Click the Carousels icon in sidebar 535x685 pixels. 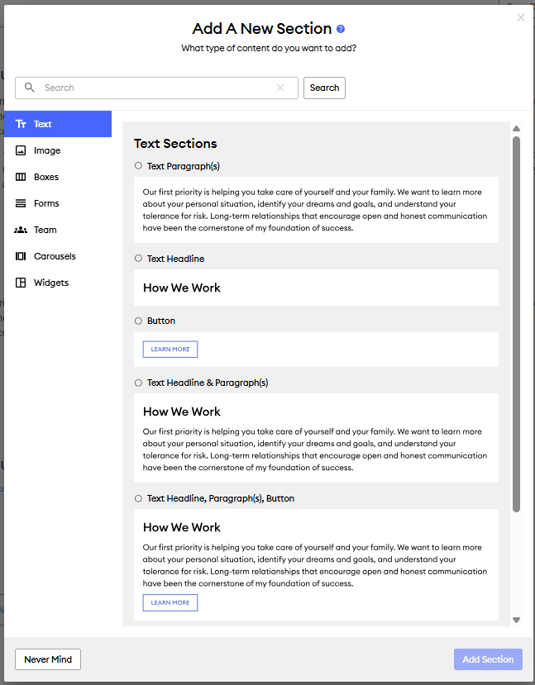point(21,256)
